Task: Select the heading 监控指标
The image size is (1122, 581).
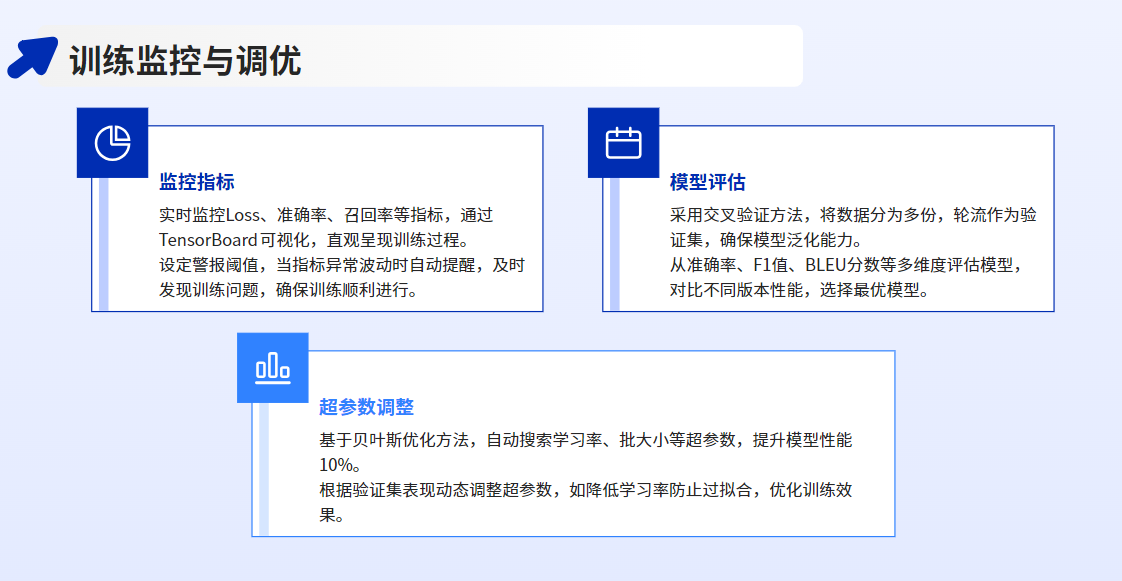Action: (197, 182)
